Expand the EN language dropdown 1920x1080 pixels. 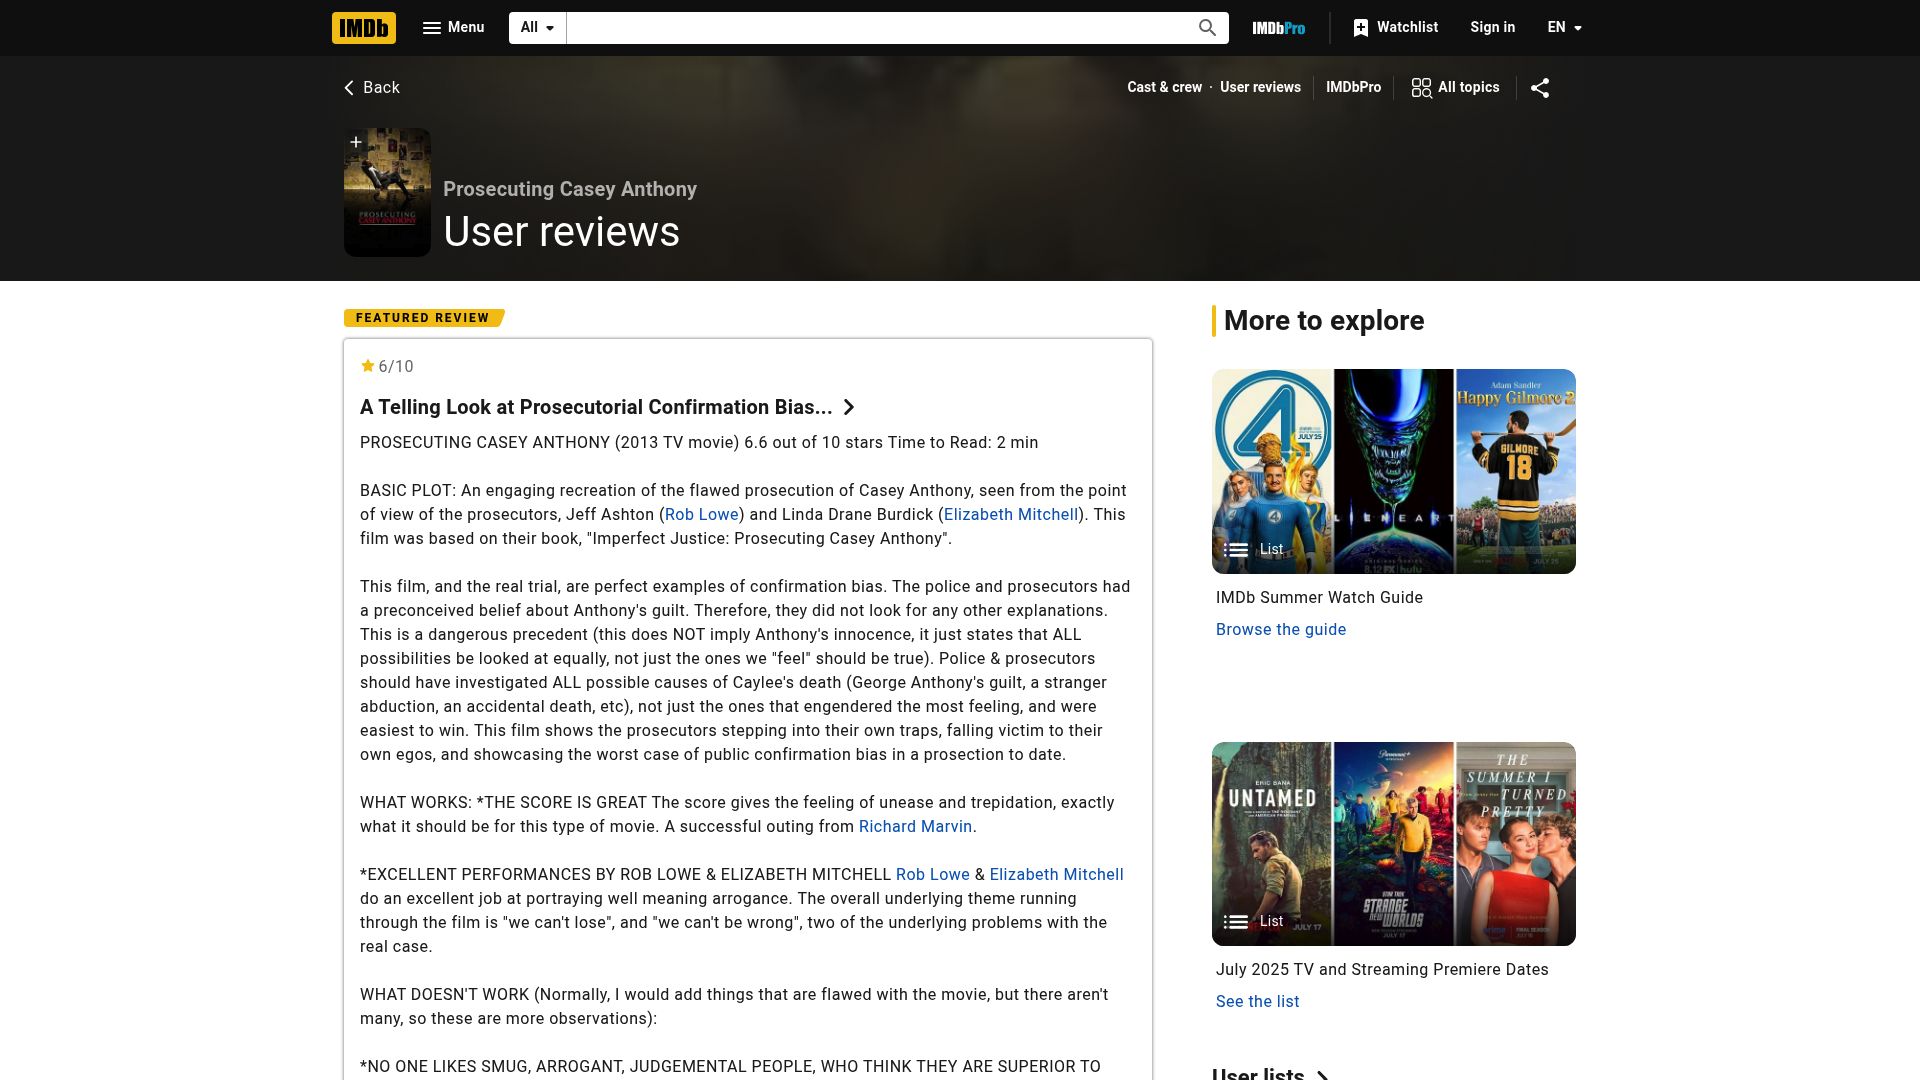[1564, 28]
